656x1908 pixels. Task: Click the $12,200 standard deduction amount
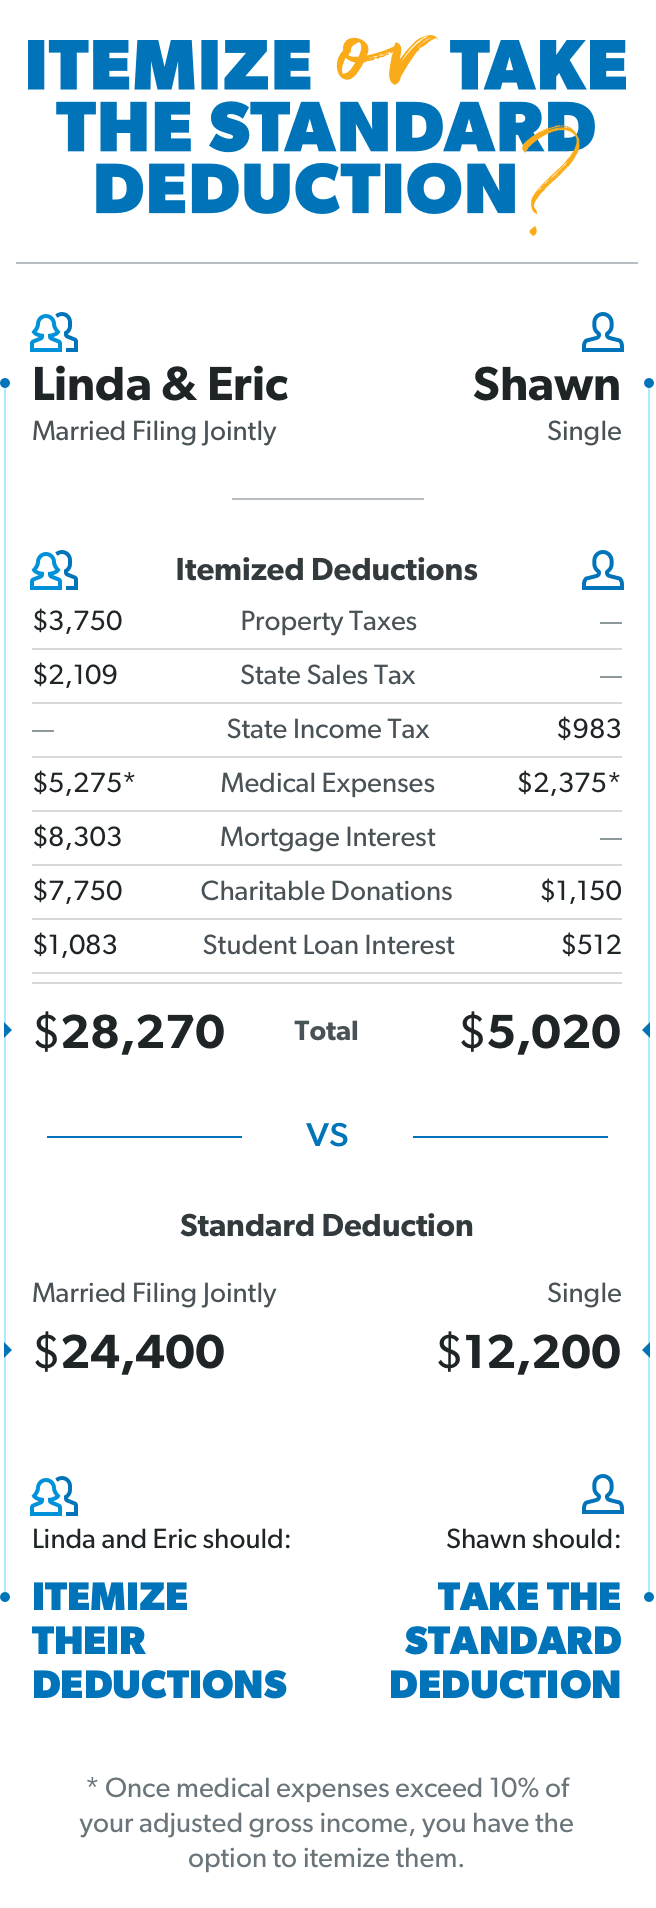(x=529, y=1352)
